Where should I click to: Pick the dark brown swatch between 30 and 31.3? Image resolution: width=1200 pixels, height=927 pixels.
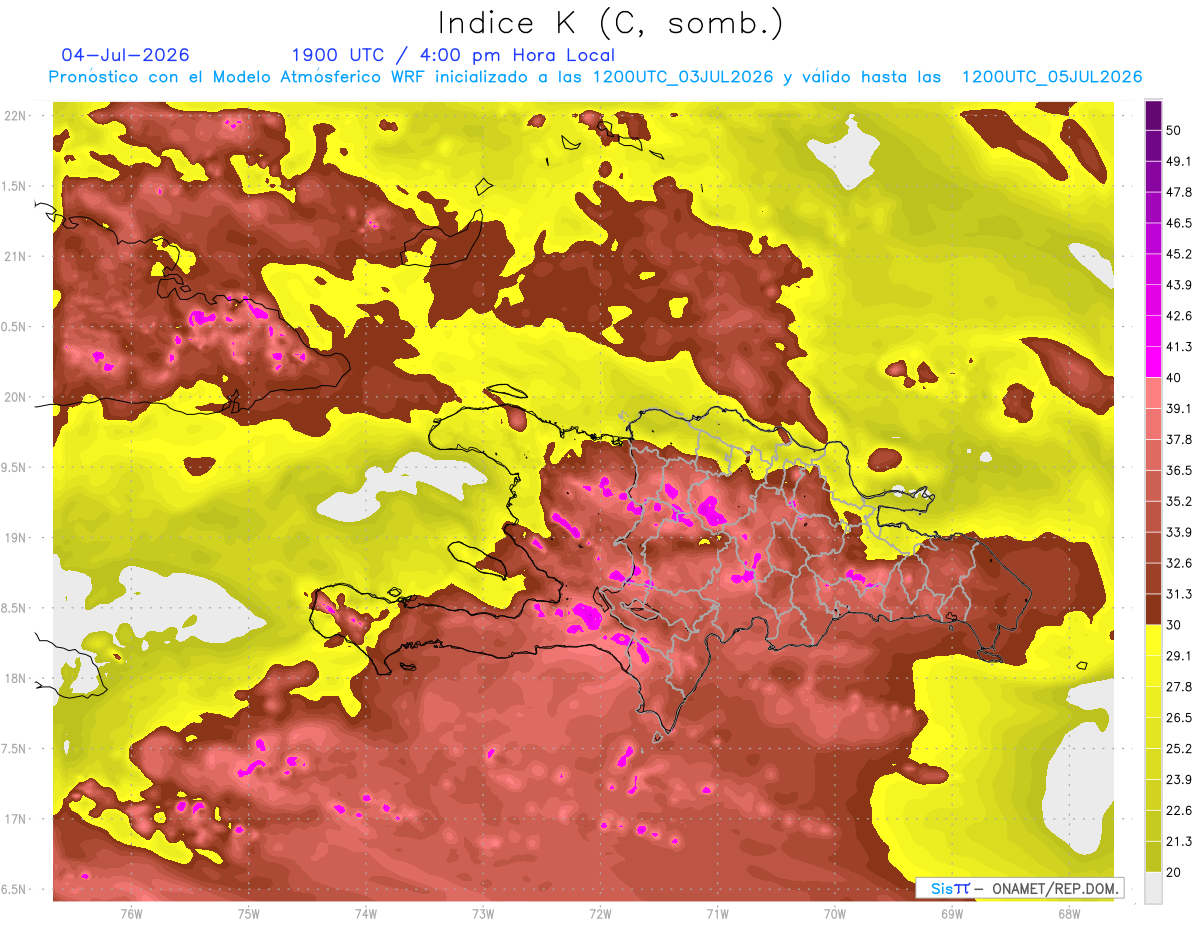(1153, 609)
